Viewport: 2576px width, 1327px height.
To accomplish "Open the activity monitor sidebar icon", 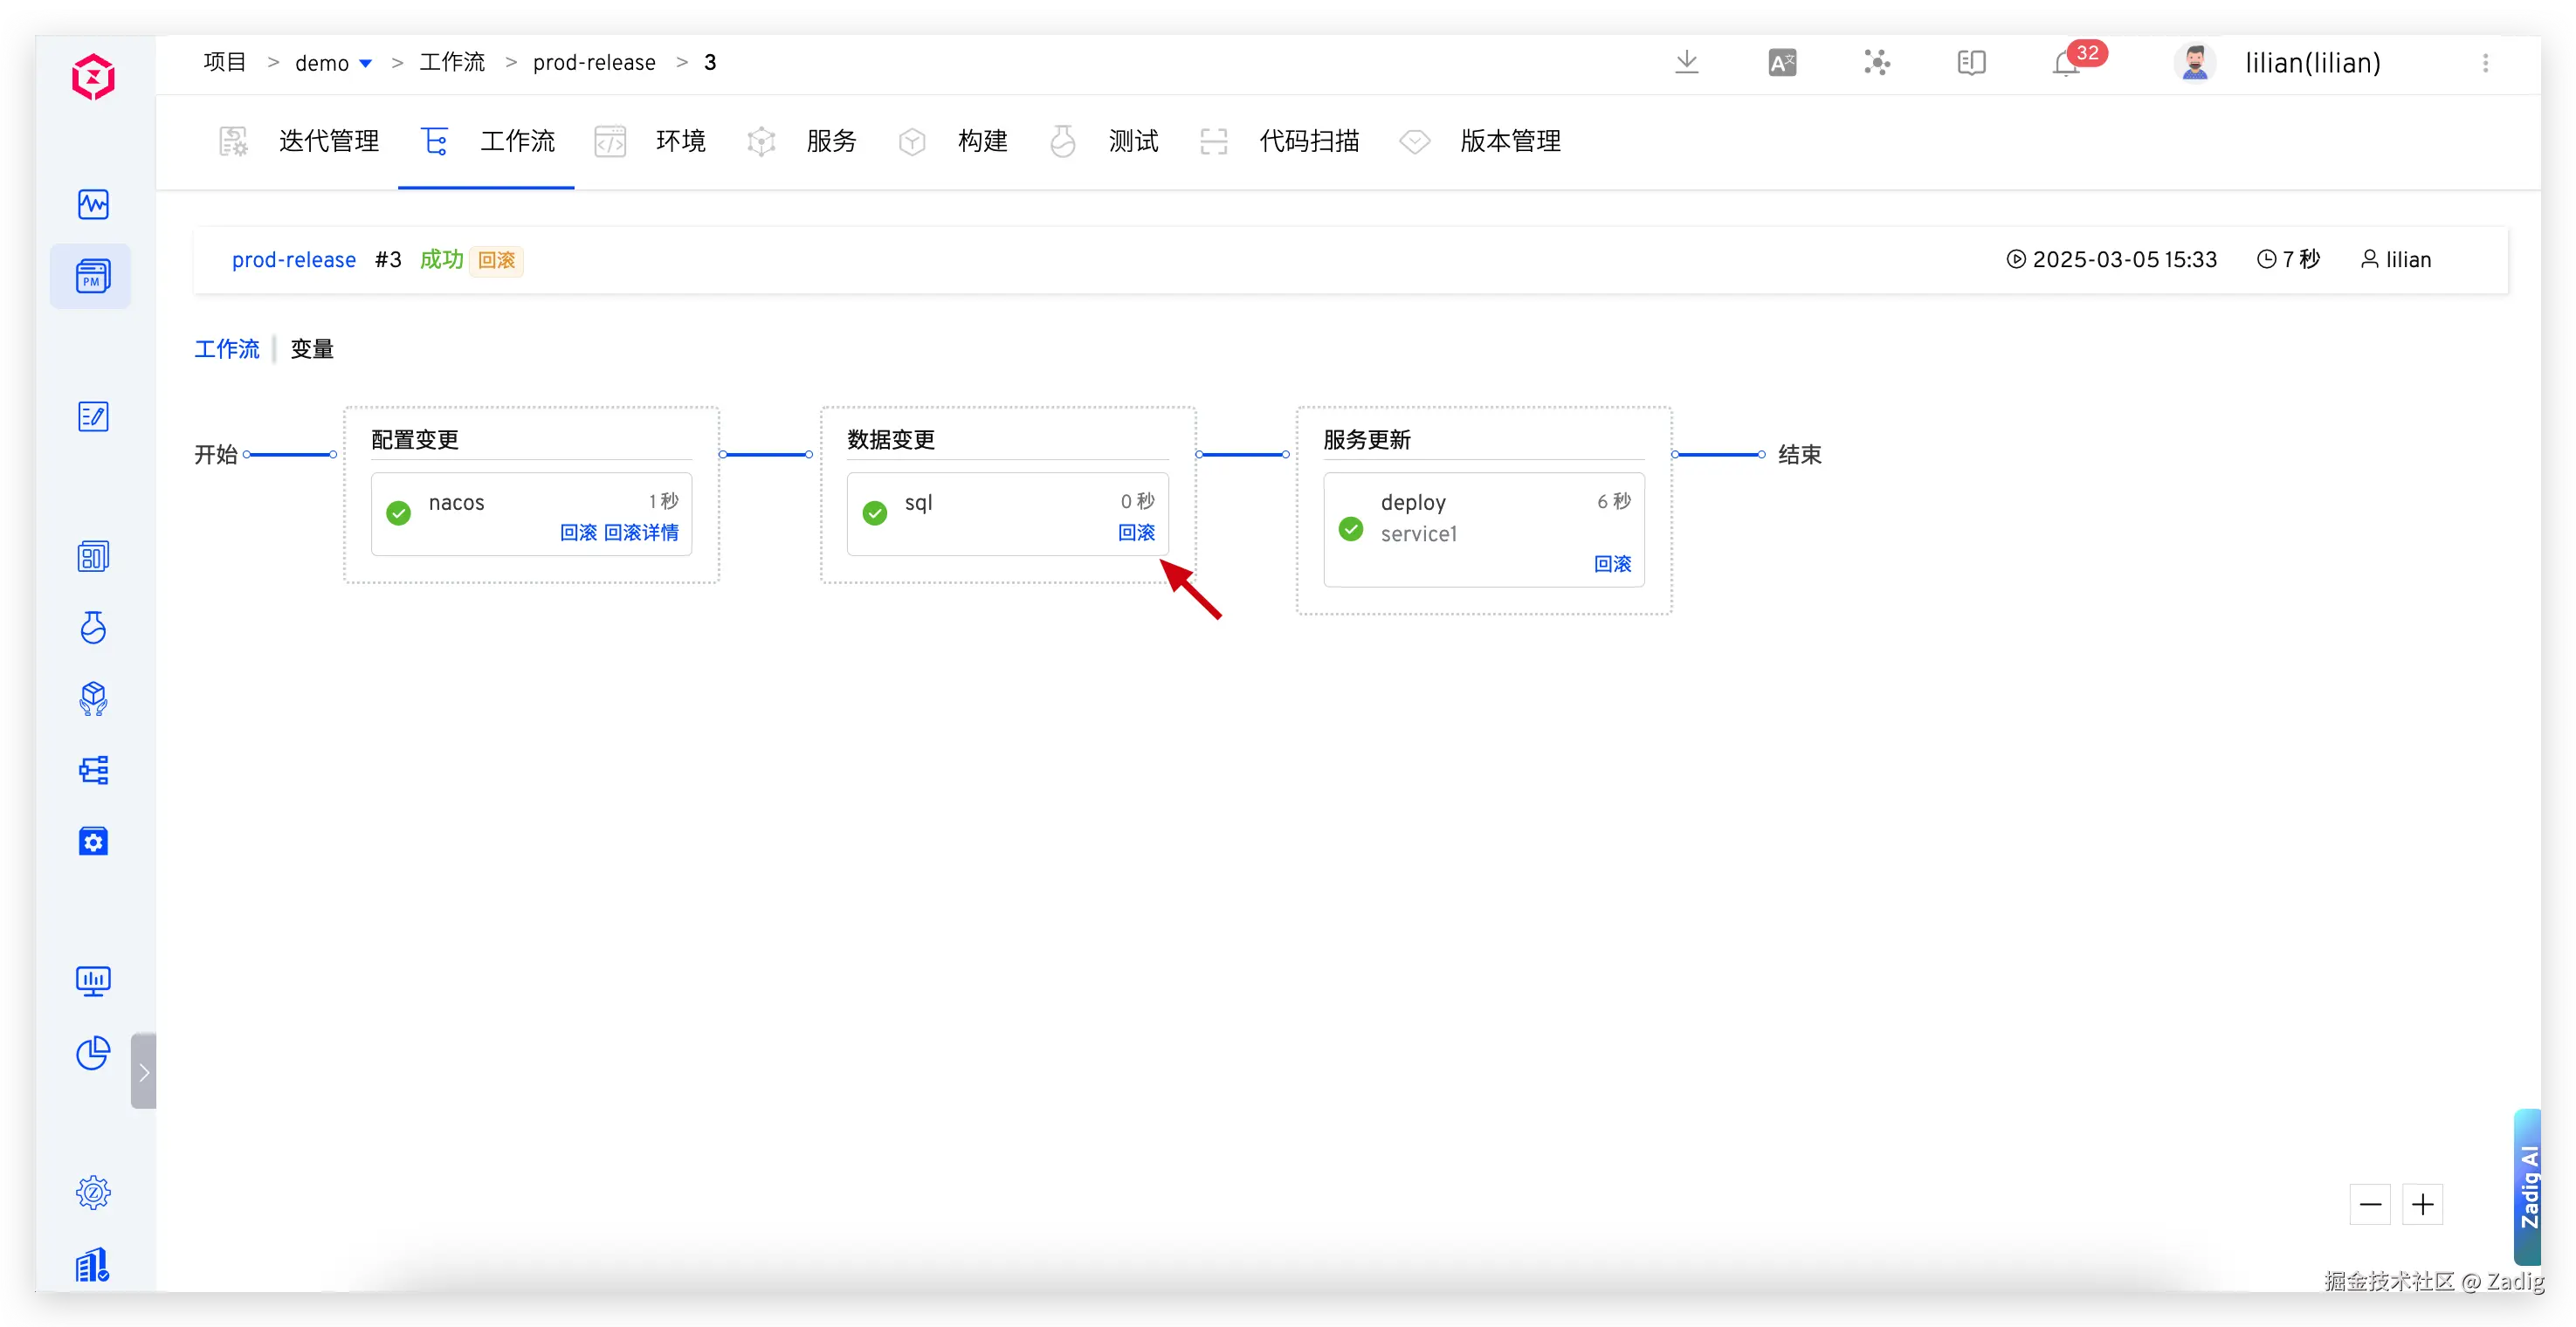I will coord(93,204).
